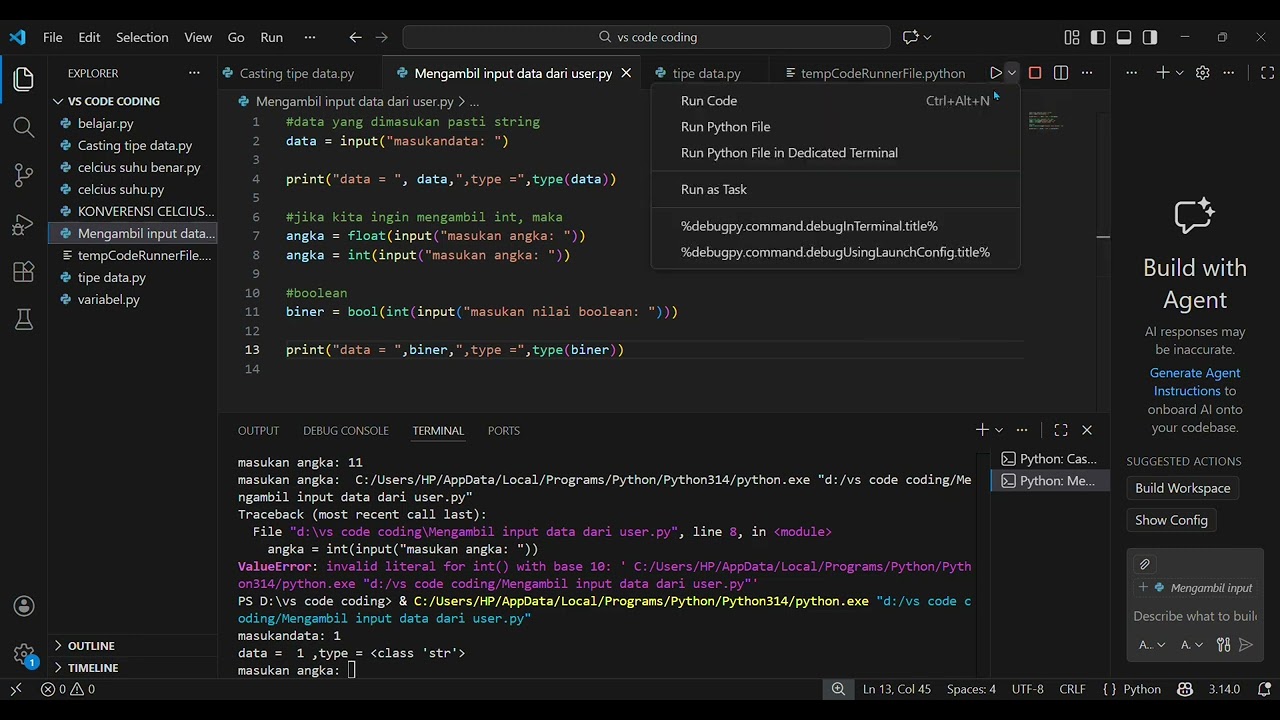The height and width of the screenshot is (720, 1280).
Task: Click the paperclip attach context icon
Action: click(x=1145, y=564)
